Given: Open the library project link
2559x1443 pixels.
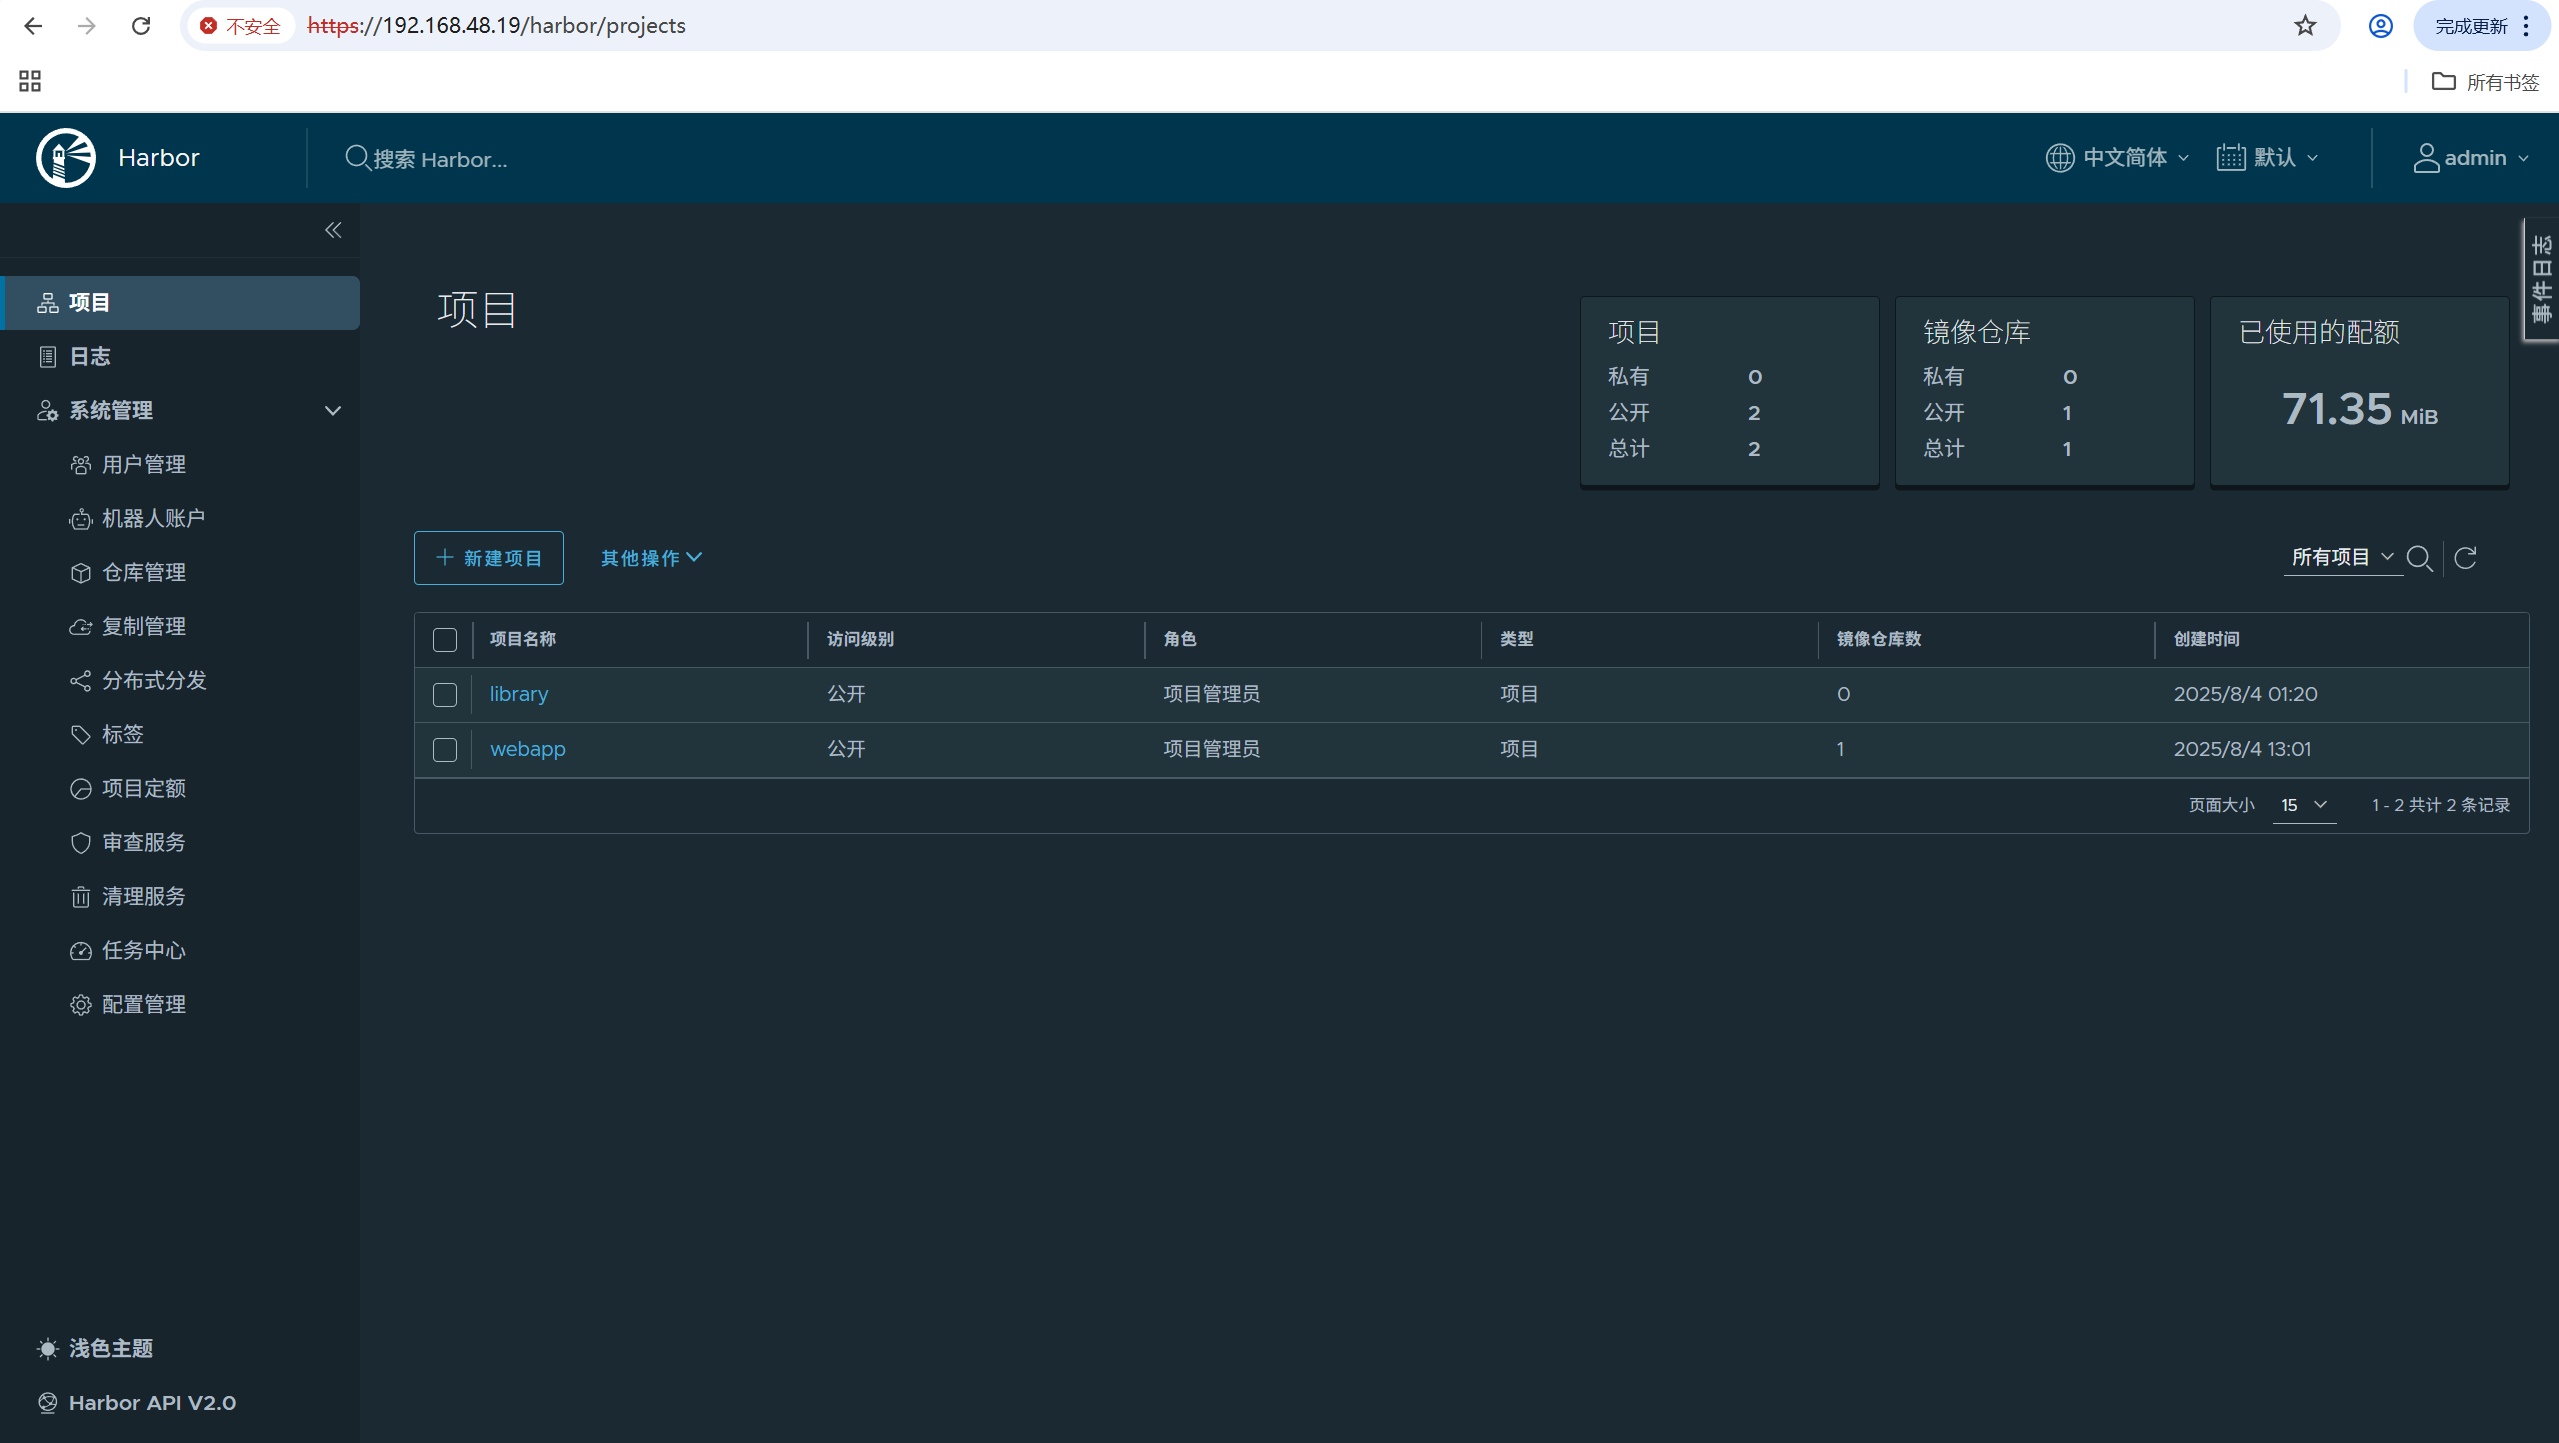Looking at the screenshot, I should [x=519, y=694].
